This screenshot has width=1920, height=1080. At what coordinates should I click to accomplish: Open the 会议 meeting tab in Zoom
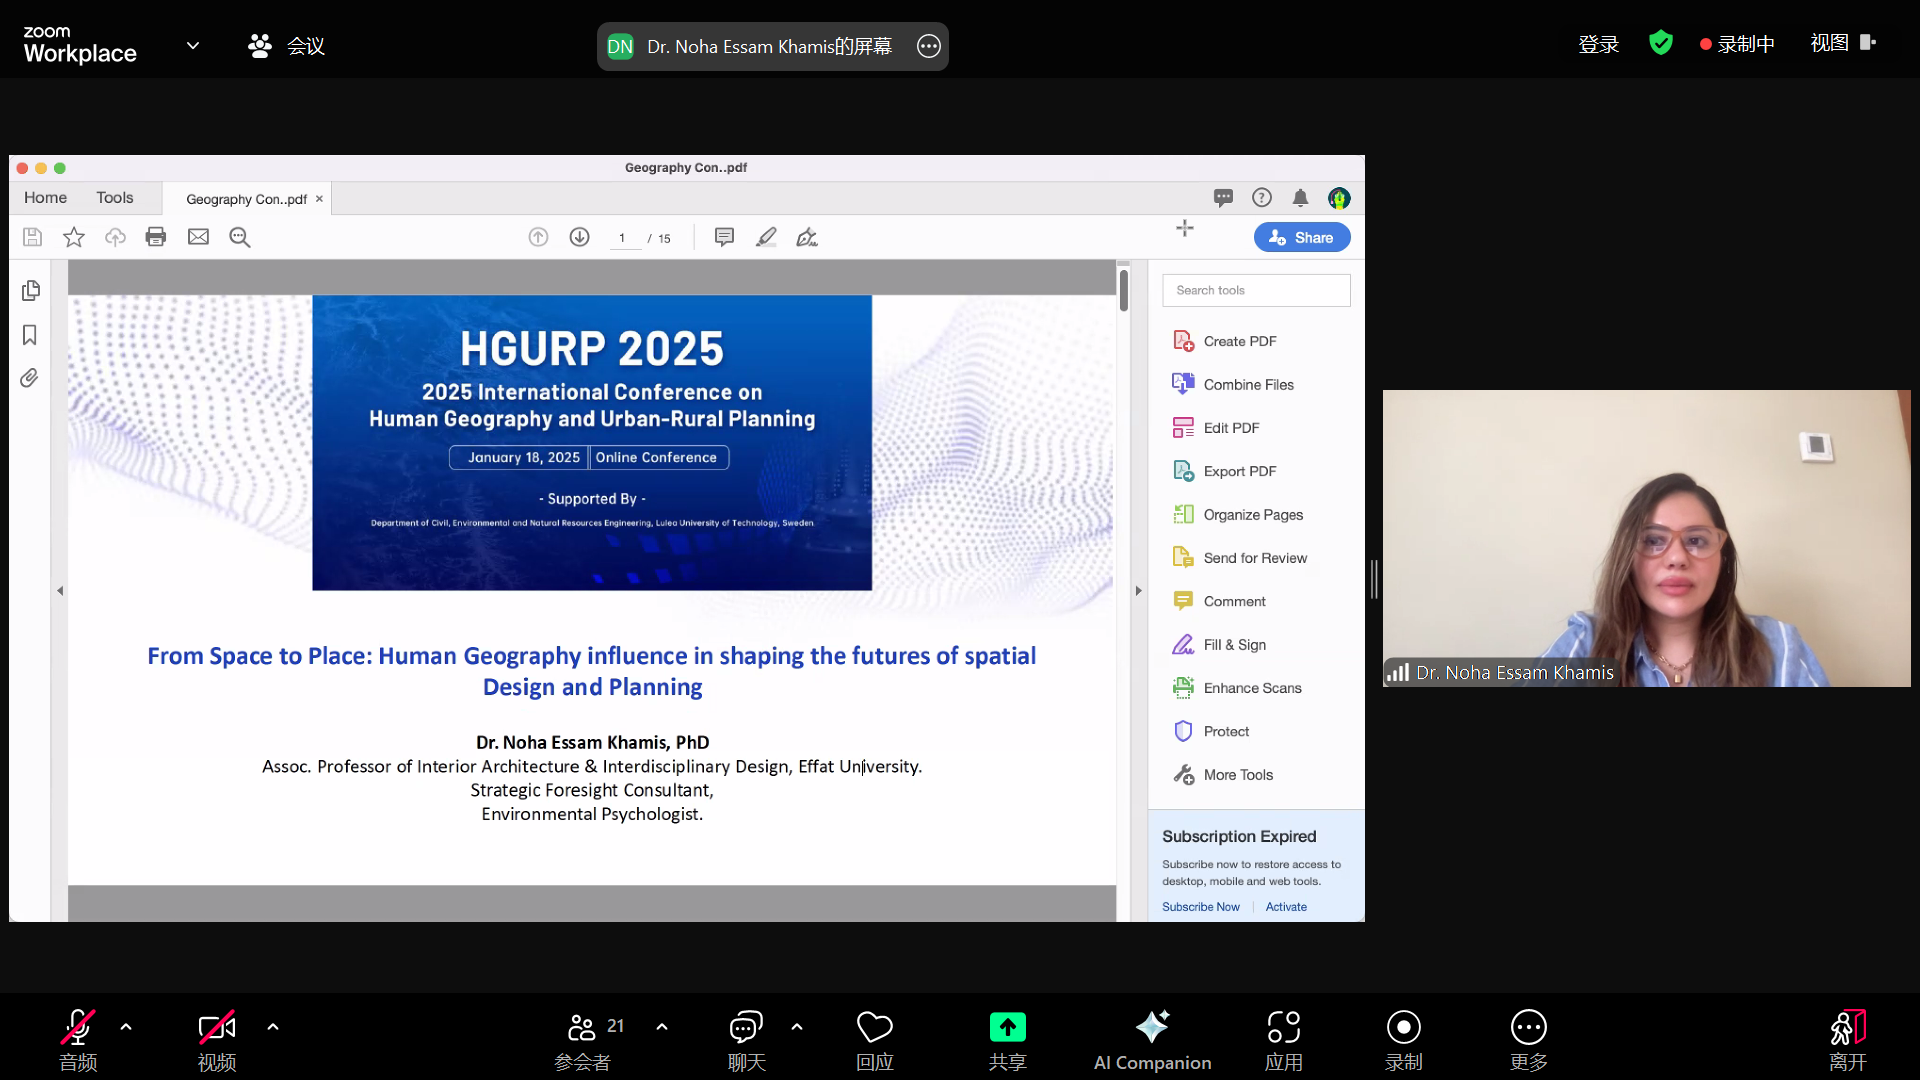[287, 46]
